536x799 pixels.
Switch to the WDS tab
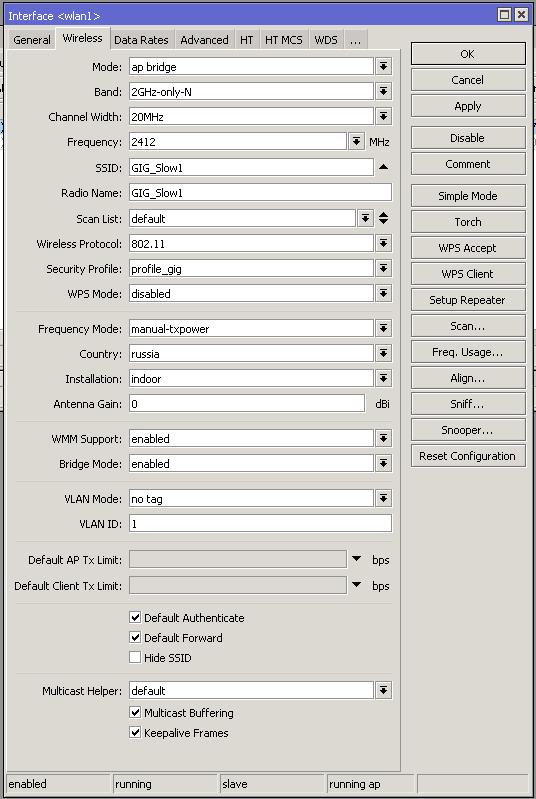click(x=326, y=40)
